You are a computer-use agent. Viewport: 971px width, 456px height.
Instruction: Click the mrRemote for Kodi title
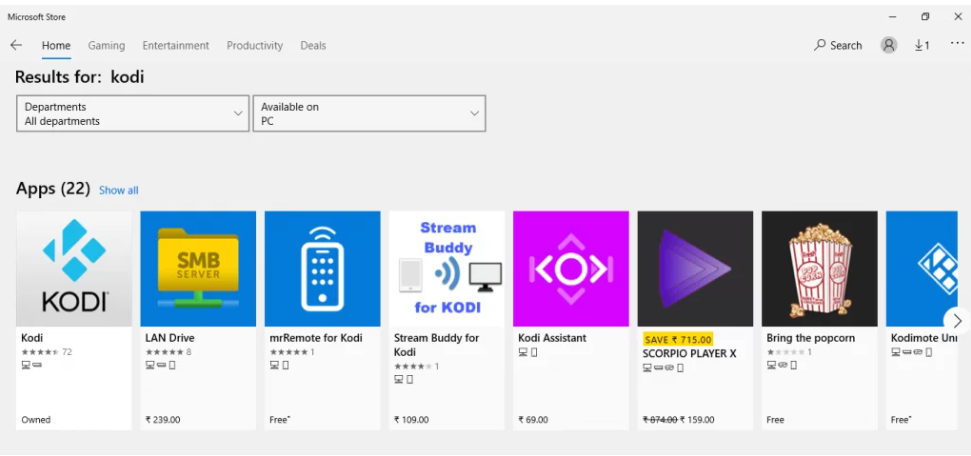click(316, 338)
